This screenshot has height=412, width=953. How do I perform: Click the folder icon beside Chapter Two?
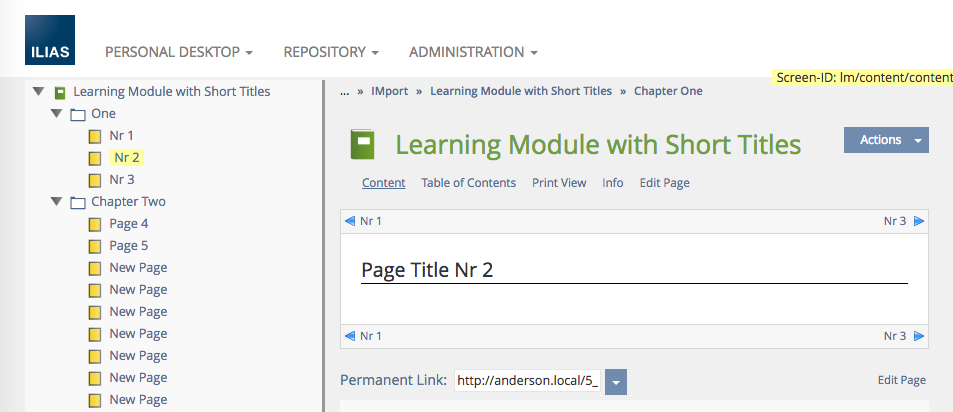pyautogui.click(x=77, y=202)
